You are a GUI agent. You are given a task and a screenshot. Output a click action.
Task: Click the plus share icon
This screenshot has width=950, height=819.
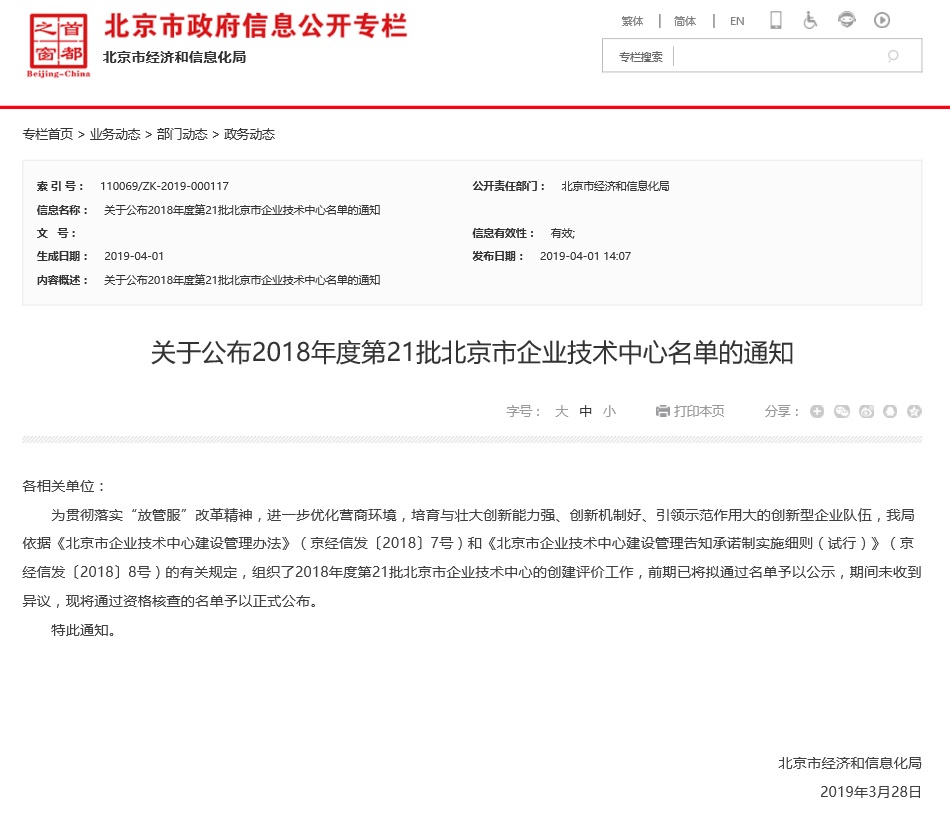[x=817, y=411]
